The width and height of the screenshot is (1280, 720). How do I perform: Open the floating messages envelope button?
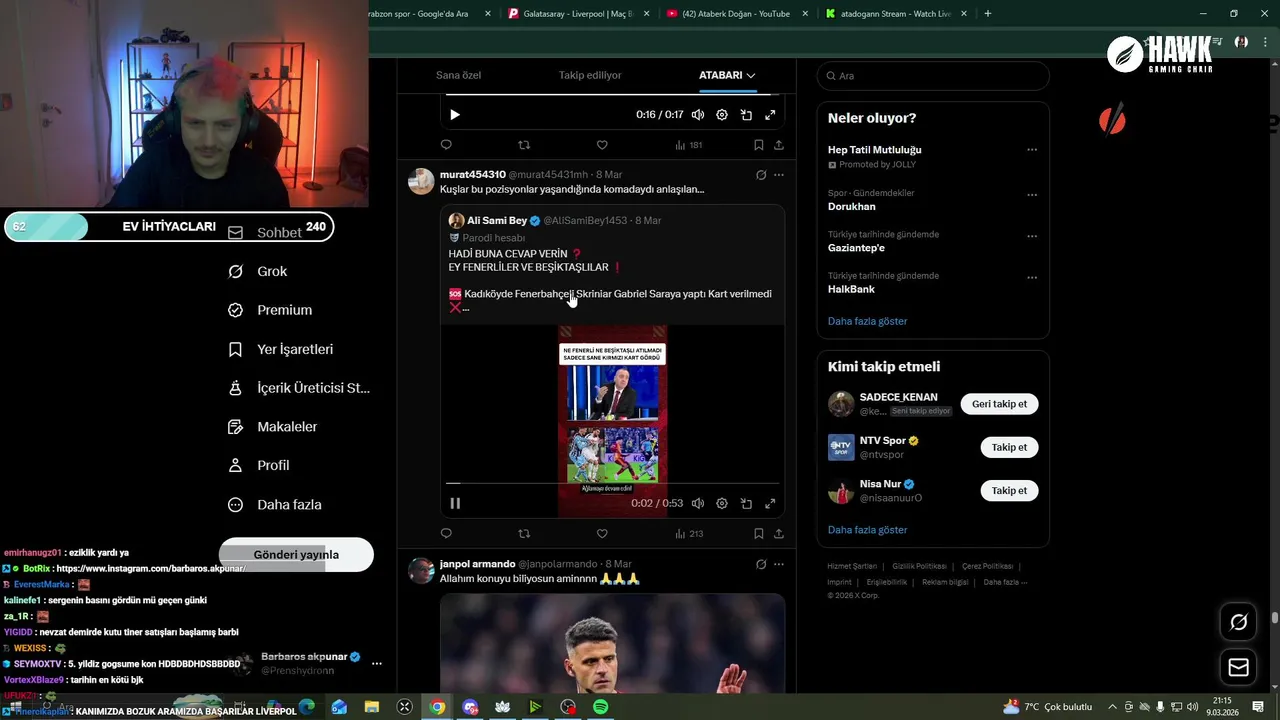pos(1238,667)
